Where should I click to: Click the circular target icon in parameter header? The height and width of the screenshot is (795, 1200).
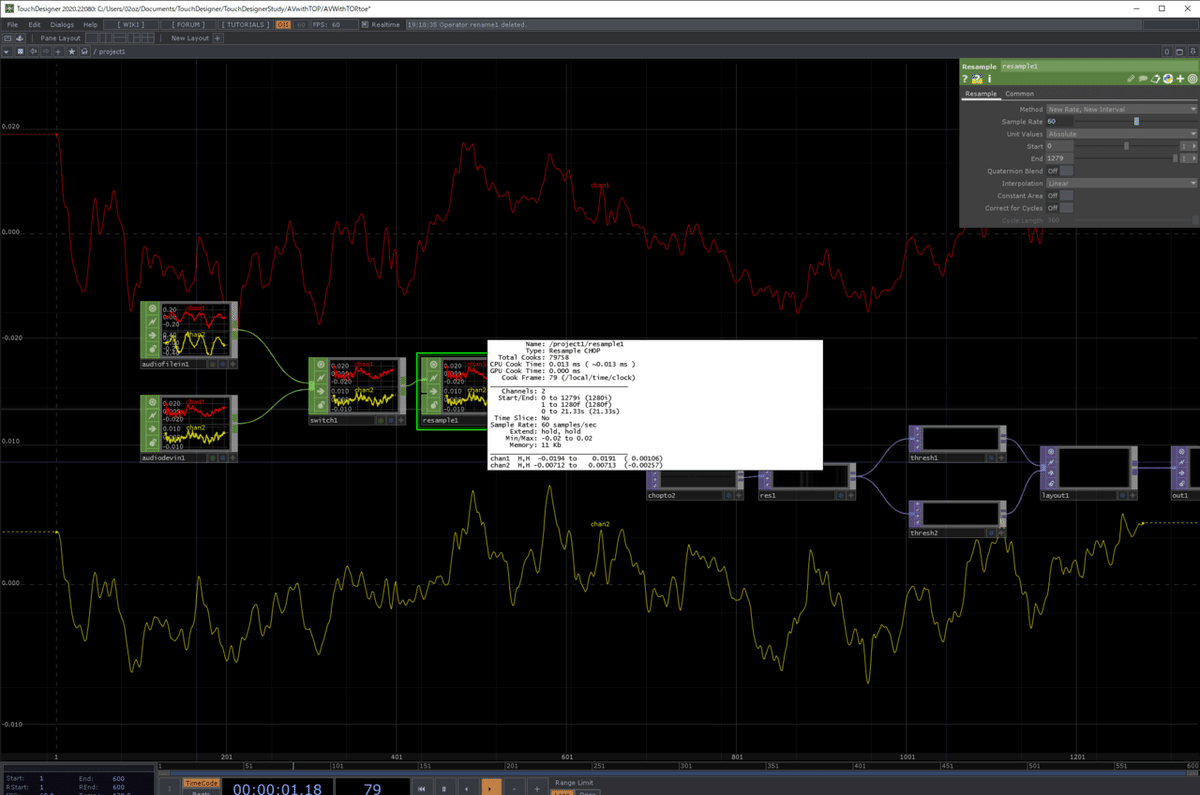[1193, 78]
